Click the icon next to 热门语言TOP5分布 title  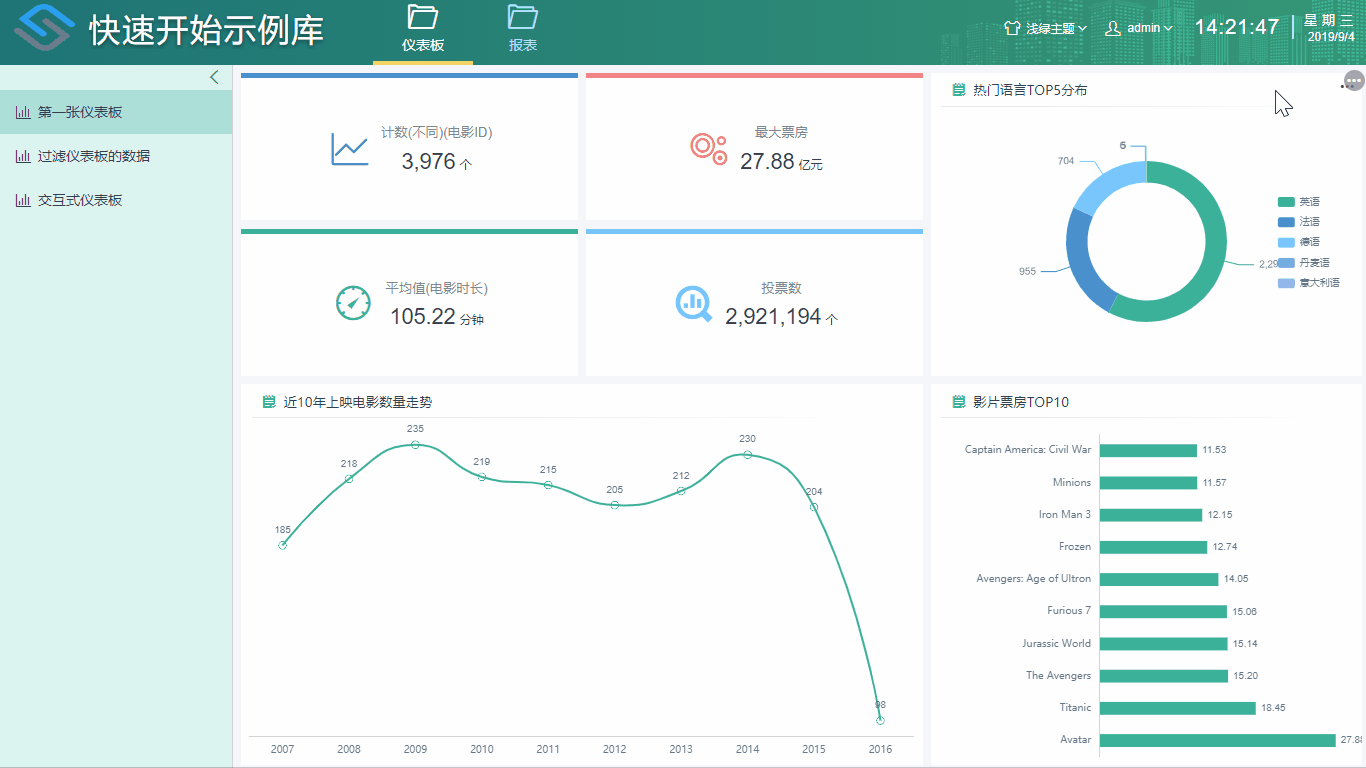[959, 90]
